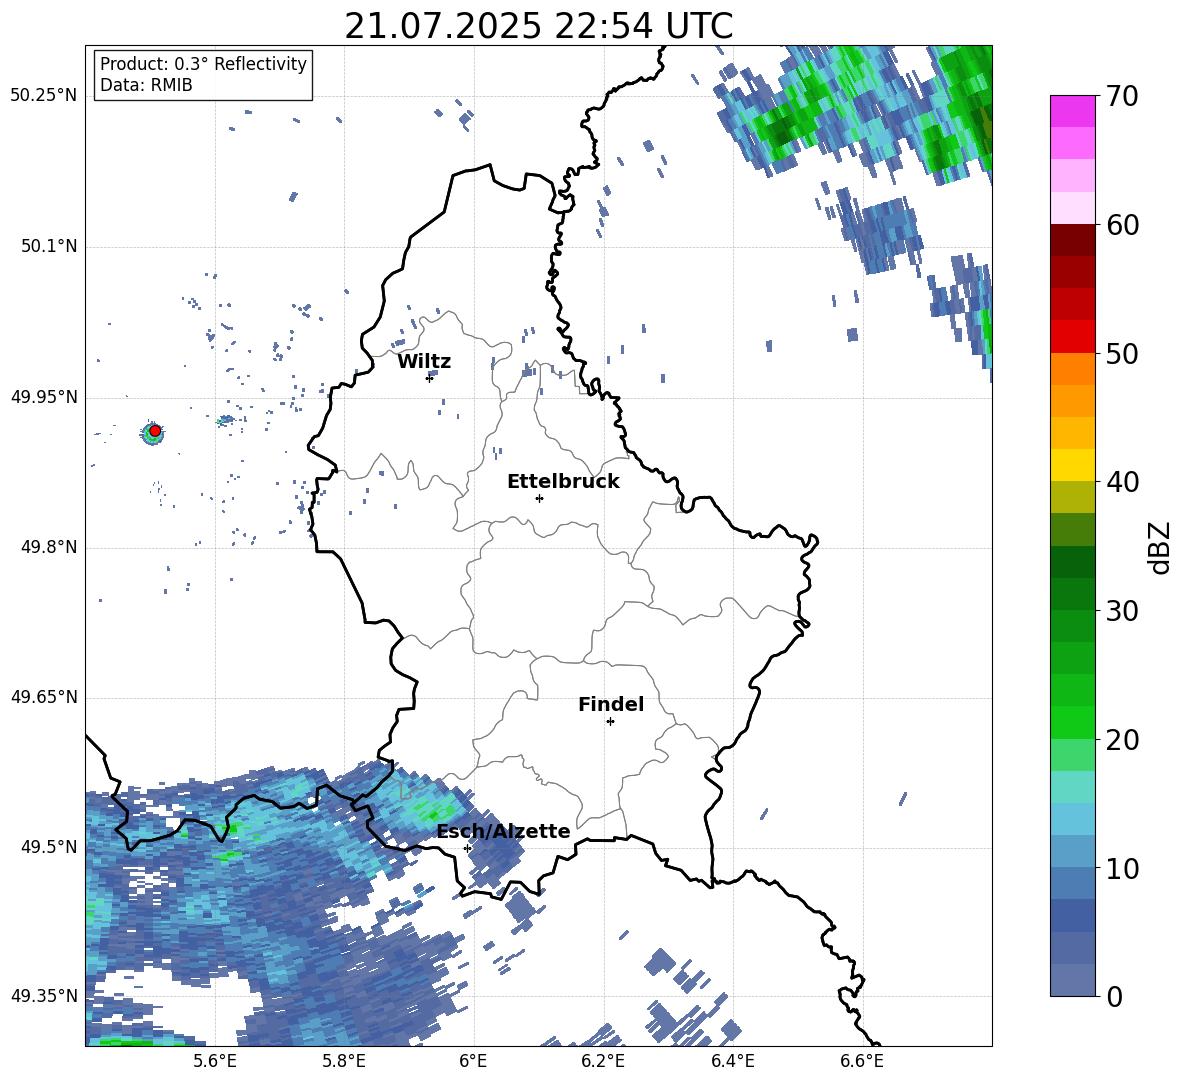Click the colorbar 50 tick label
The image size is (1184, 1081).
click(1122, 353)
